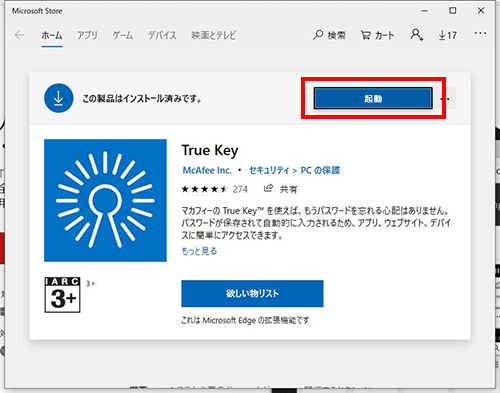
Task: Open セキュリティ > PC の保護 category link
Action: tap(295, 170)
